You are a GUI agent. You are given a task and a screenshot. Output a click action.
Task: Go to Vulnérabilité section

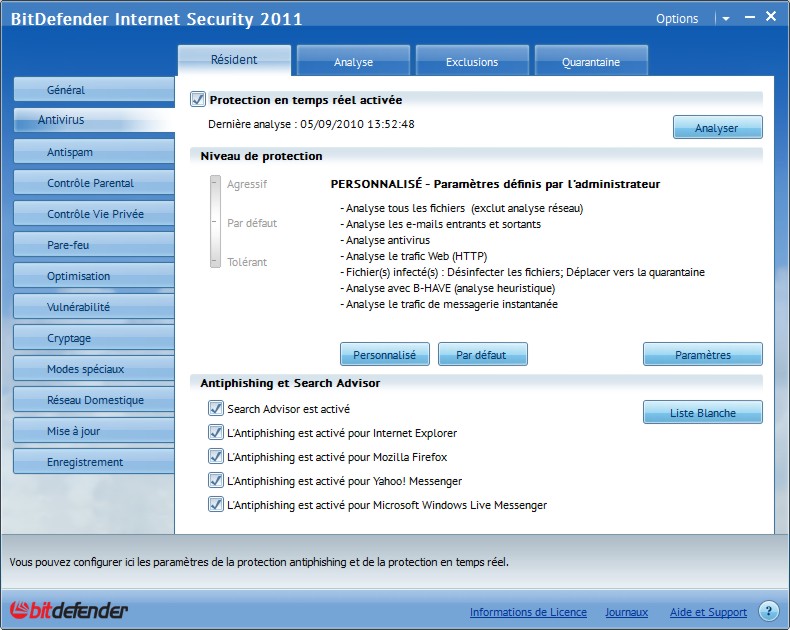[x=94, y=307]
